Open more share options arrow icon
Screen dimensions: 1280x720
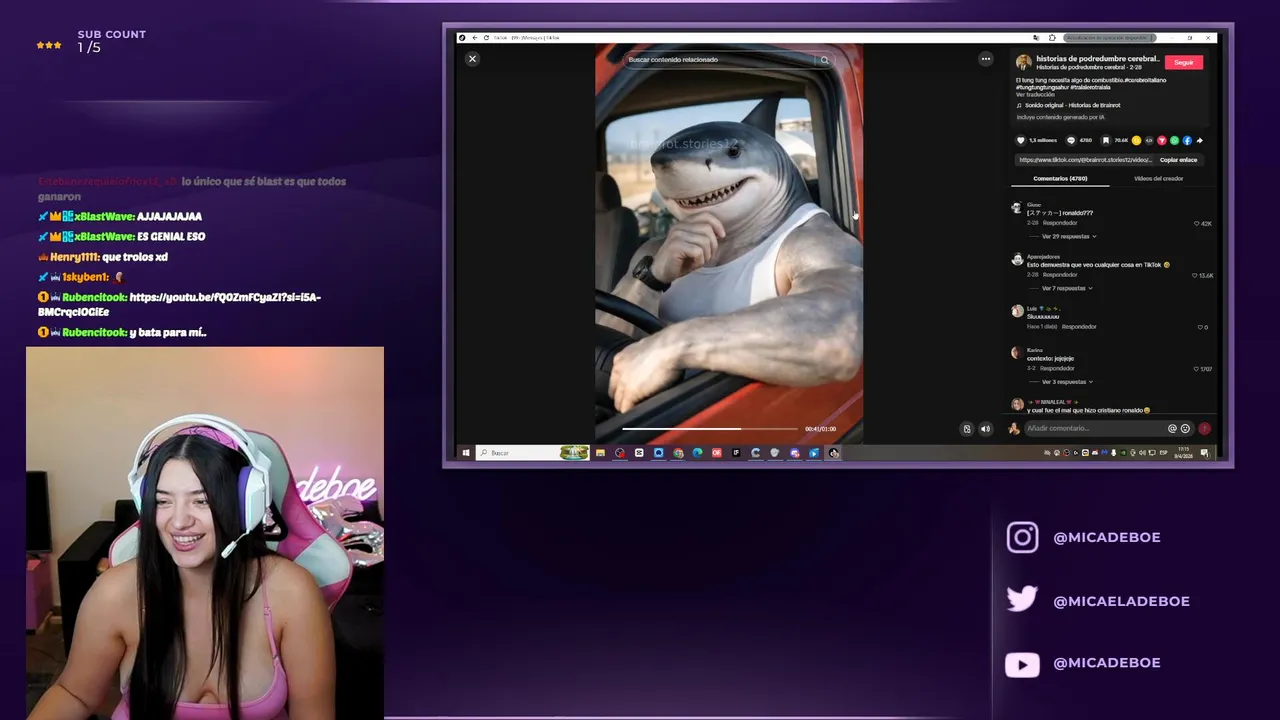coord(1199,140)
